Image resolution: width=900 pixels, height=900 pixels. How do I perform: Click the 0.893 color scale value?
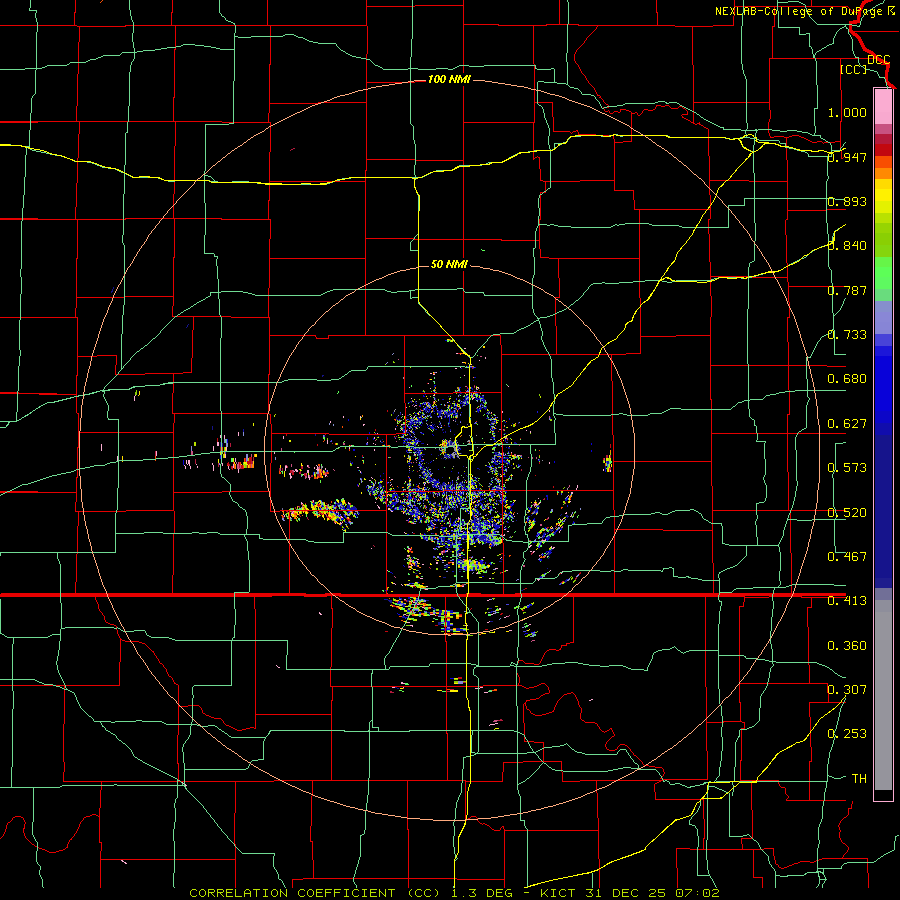pos(847,201)
